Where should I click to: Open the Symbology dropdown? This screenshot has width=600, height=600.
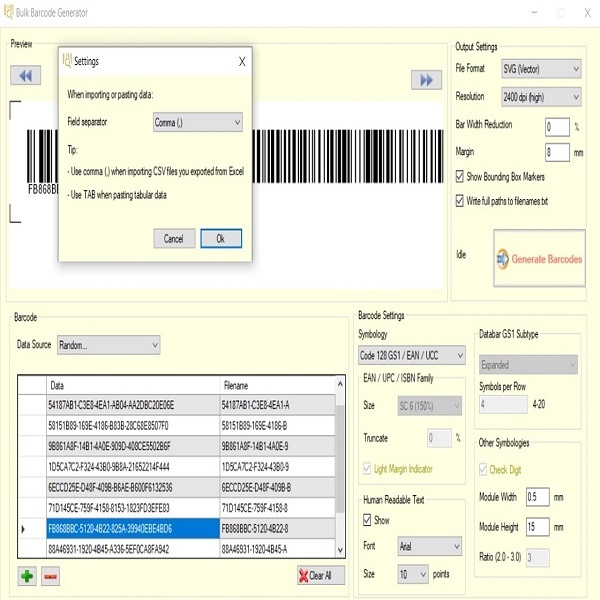pos(412,355)
